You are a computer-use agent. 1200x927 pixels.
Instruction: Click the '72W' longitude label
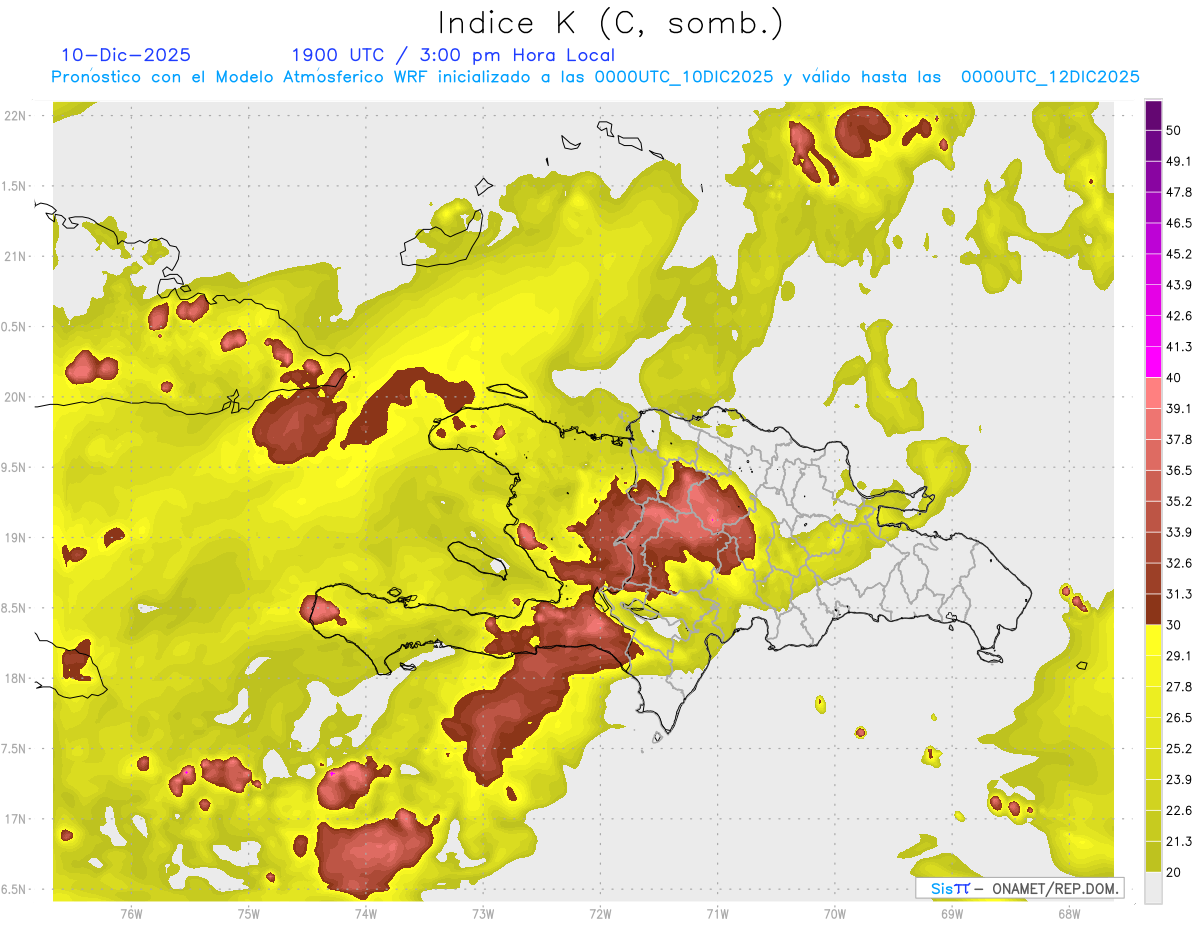(600, 913)
